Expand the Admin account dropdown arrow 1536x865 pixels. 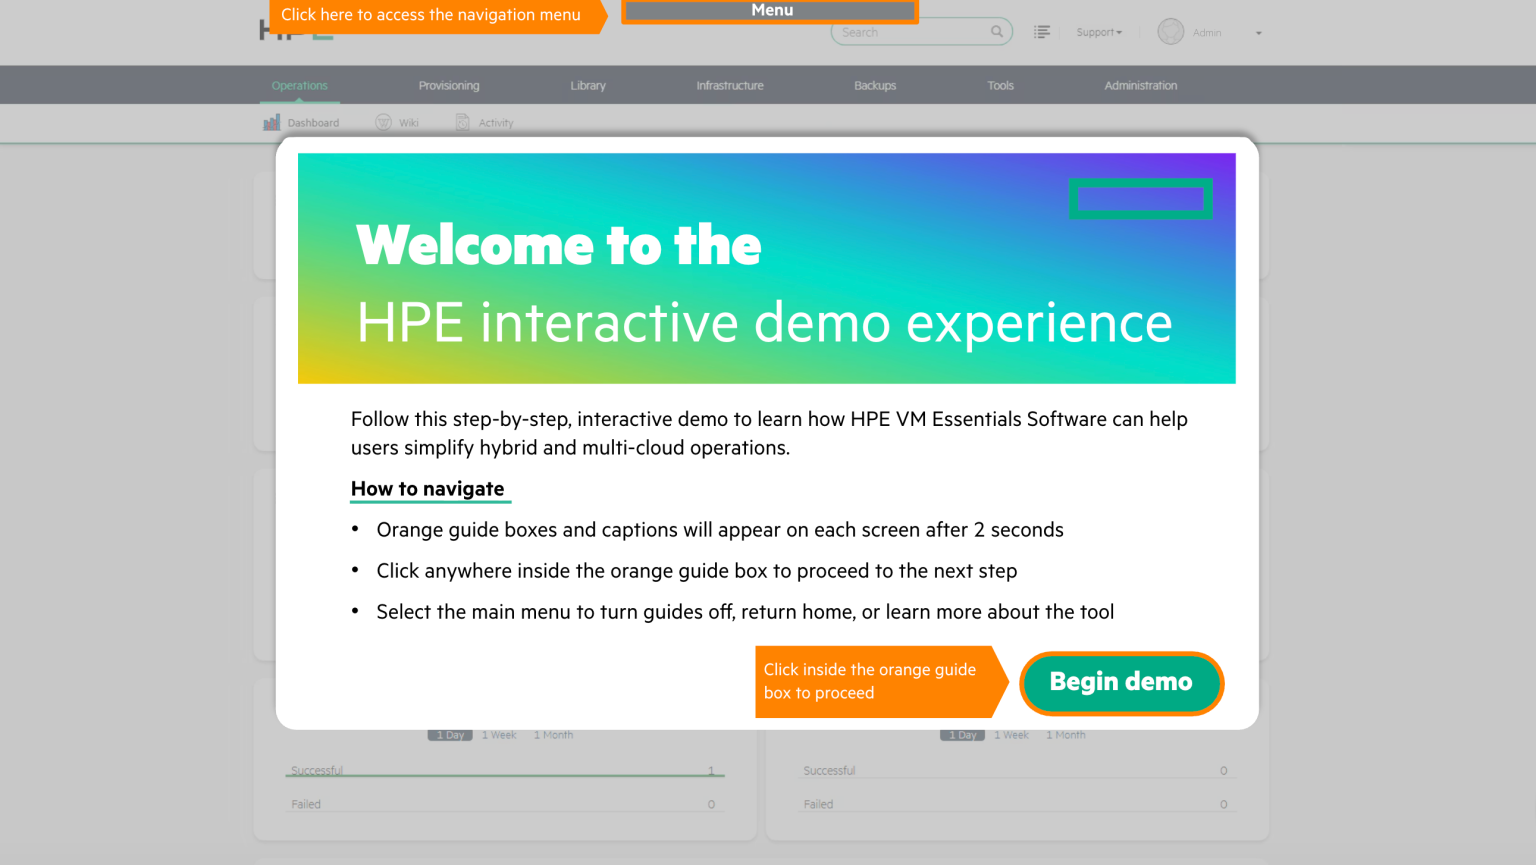pos(1258,33)
